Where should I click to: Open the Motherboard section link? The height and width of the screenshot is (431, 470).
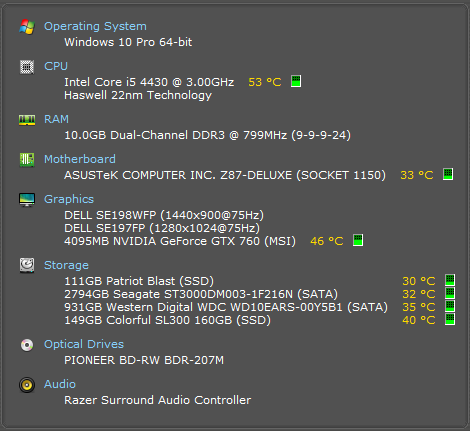coord(80,159)
